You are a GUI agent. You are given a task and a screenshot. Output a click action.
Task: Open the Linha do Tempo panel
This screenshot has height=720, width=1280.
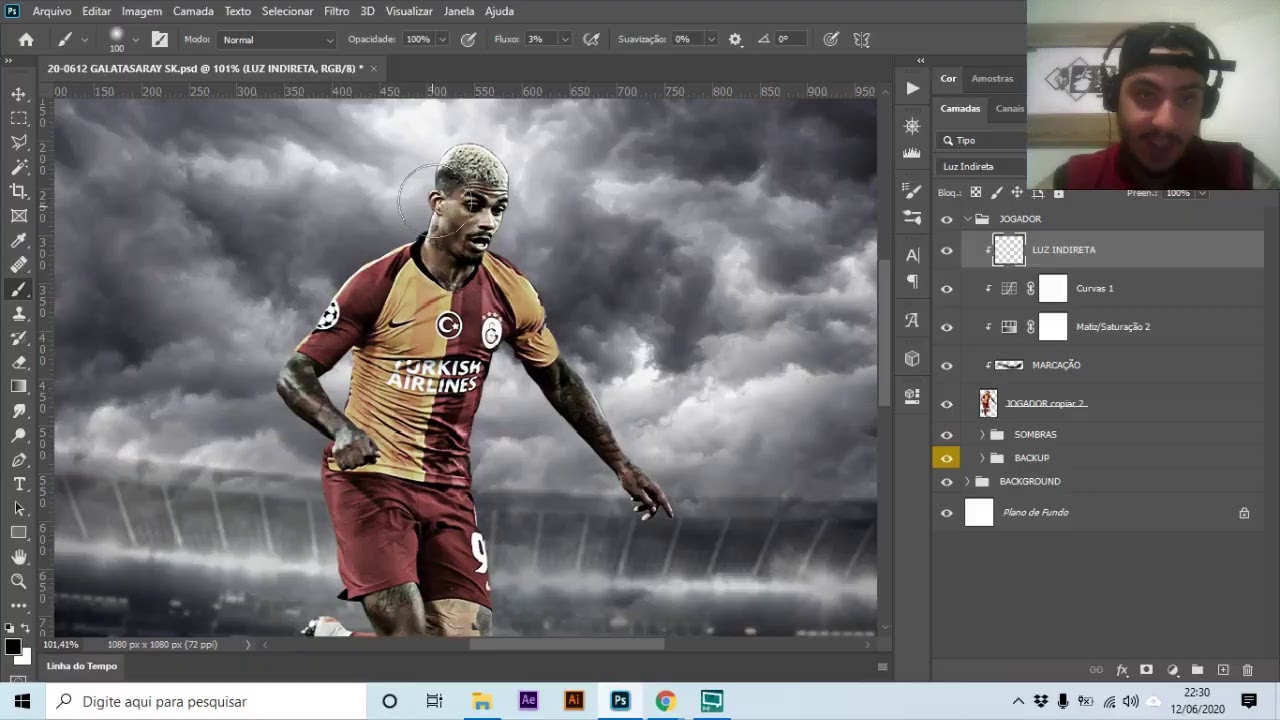click(82, 666)
